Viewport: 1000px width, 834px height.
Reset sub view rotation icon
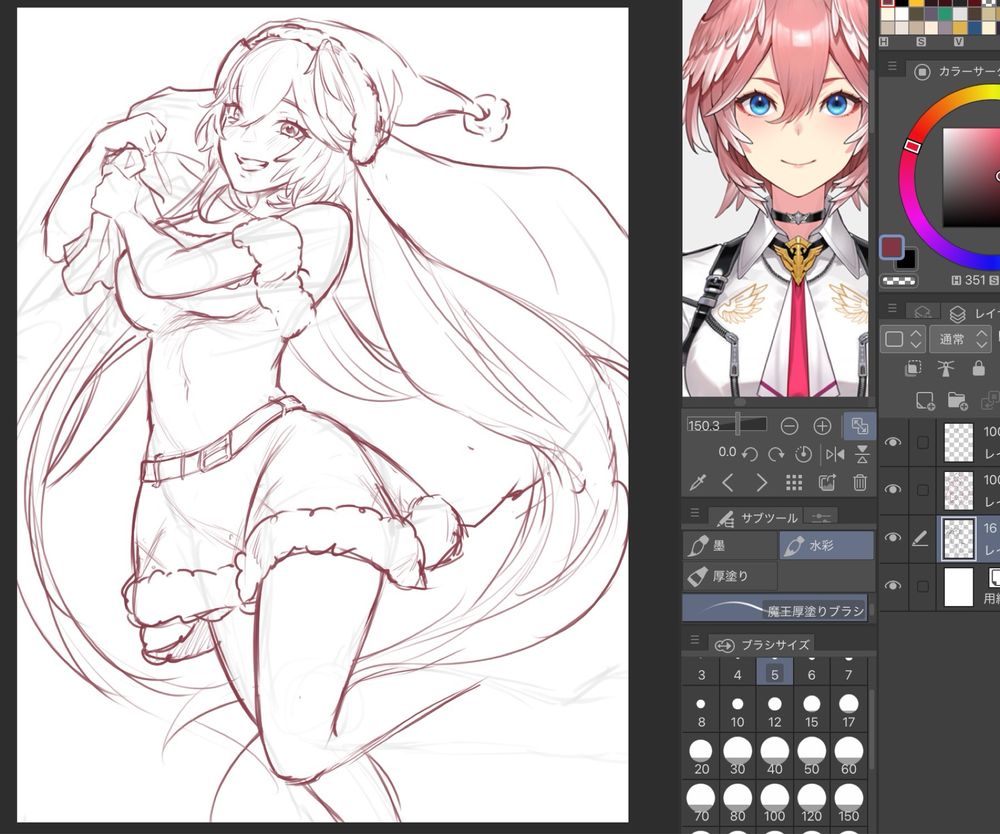803,454
